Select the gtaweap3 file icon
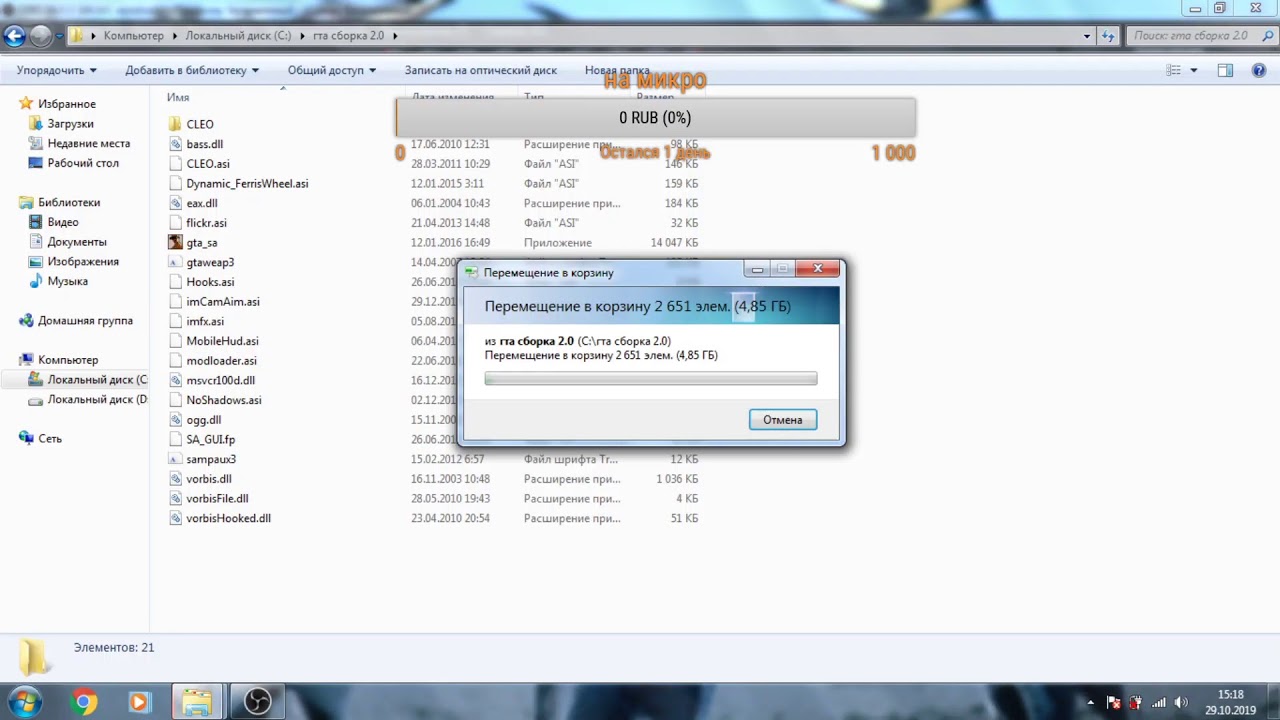Screen dimensions: 1280x720 (176, 262)
